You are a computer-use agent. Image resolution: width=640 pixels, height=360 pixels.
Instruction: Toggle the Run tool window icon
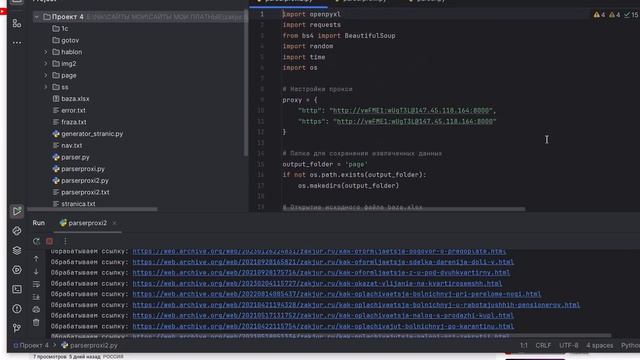coord(17,211)
